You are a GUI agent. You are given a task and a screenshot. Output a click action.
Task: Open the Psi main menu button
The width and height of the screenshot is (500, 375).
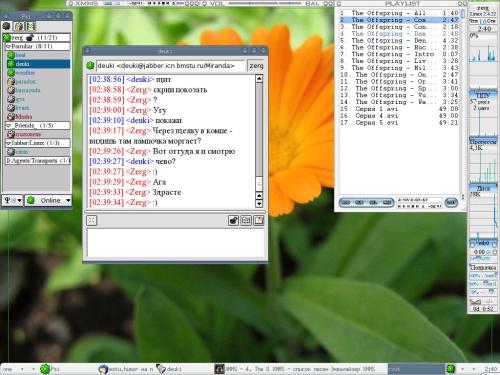click(x=12, y=200)
